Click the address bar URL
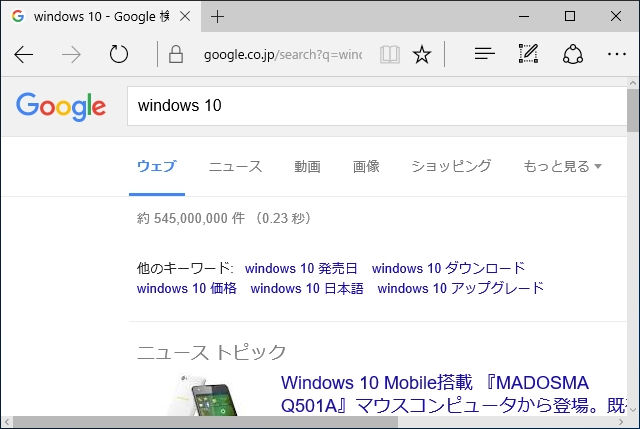 pos(283,54)
